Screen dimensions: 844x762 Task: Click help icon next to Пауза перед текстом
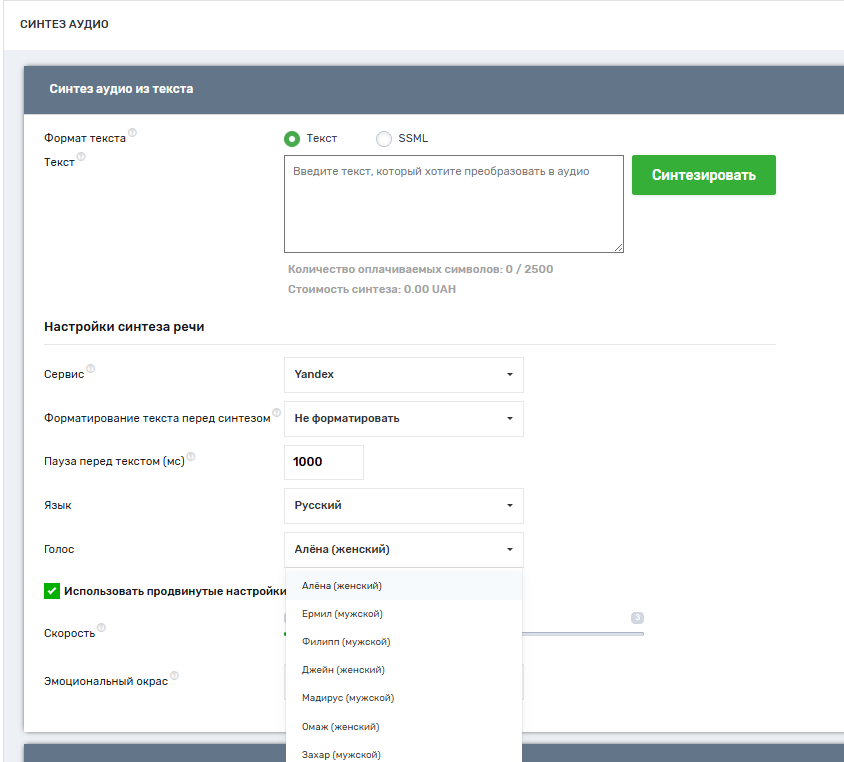(x=191, y=457)
